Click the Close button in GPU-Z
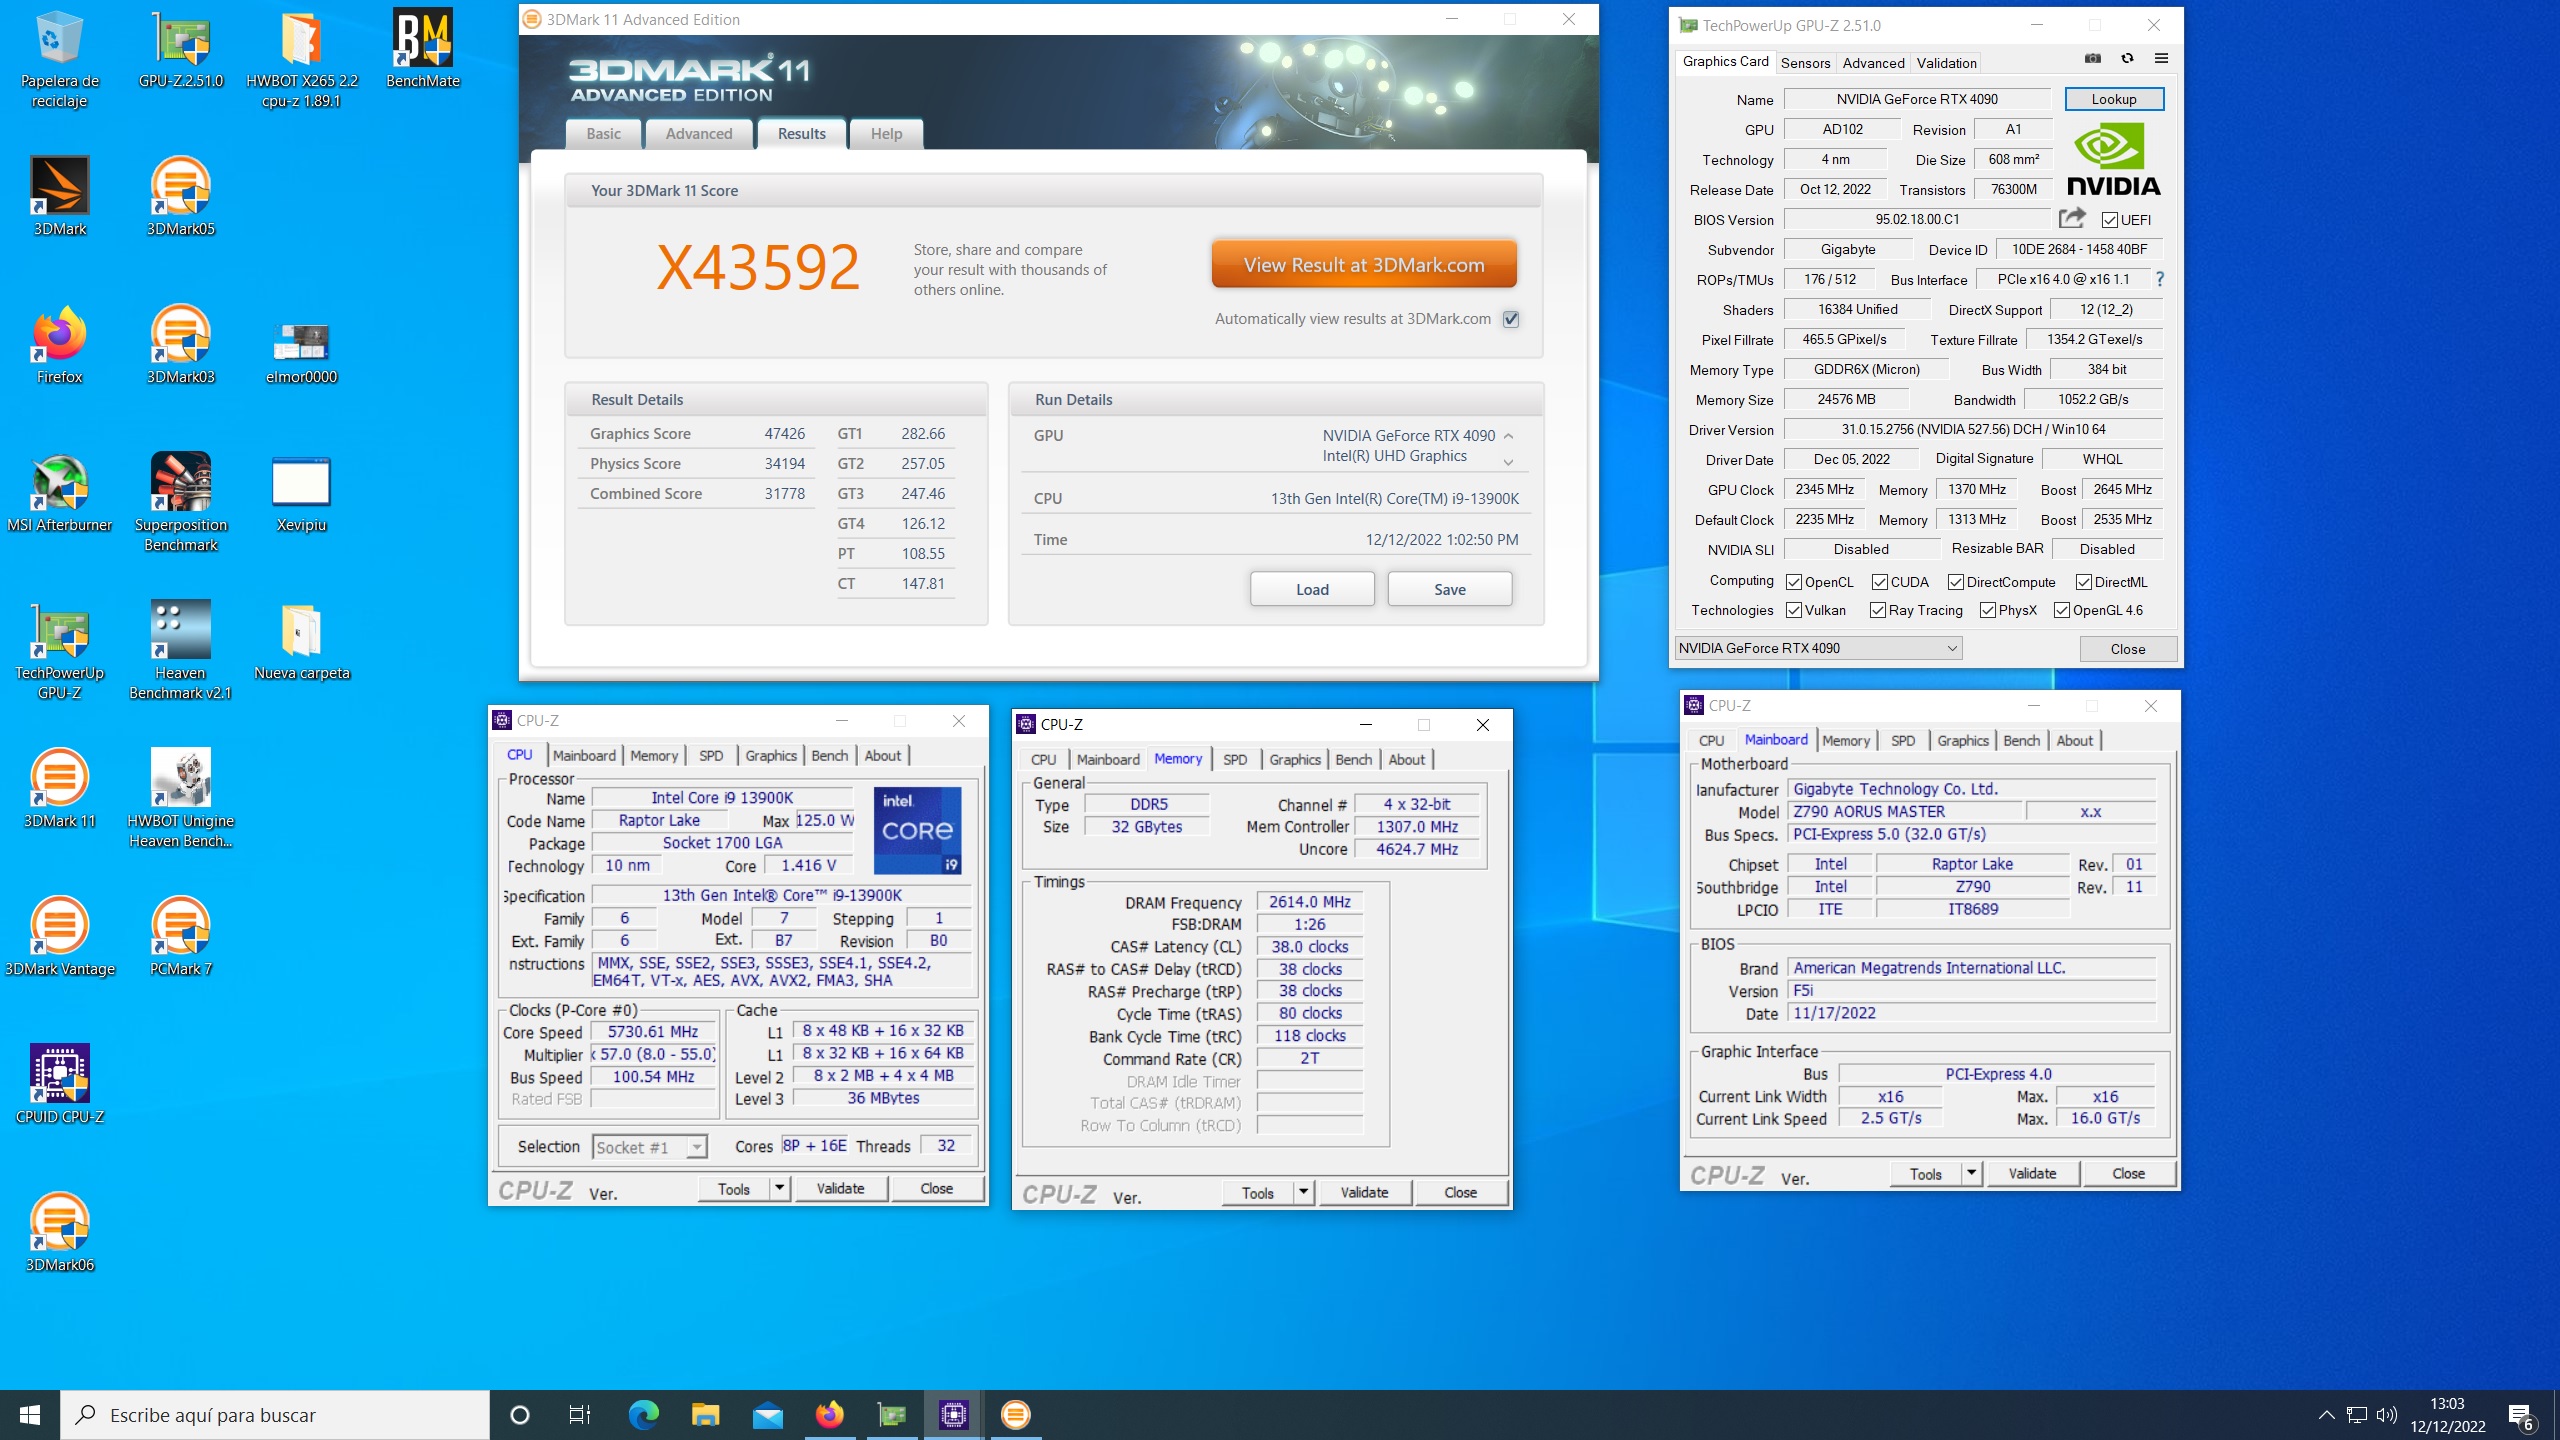 (x=2128, y=649)
